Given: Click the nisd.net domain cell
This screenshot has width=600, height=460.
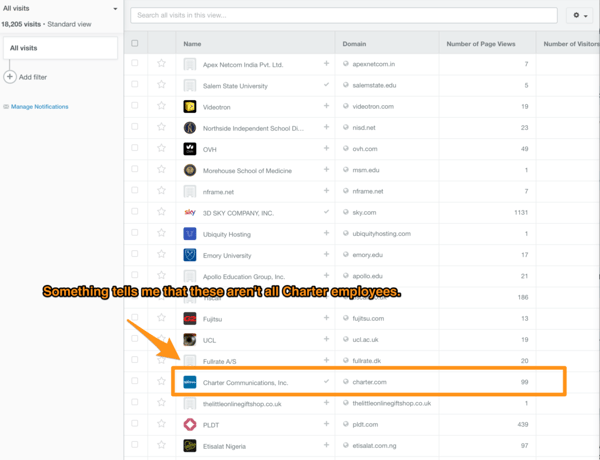Looking at the screenshot, I should tap(364, 127).
